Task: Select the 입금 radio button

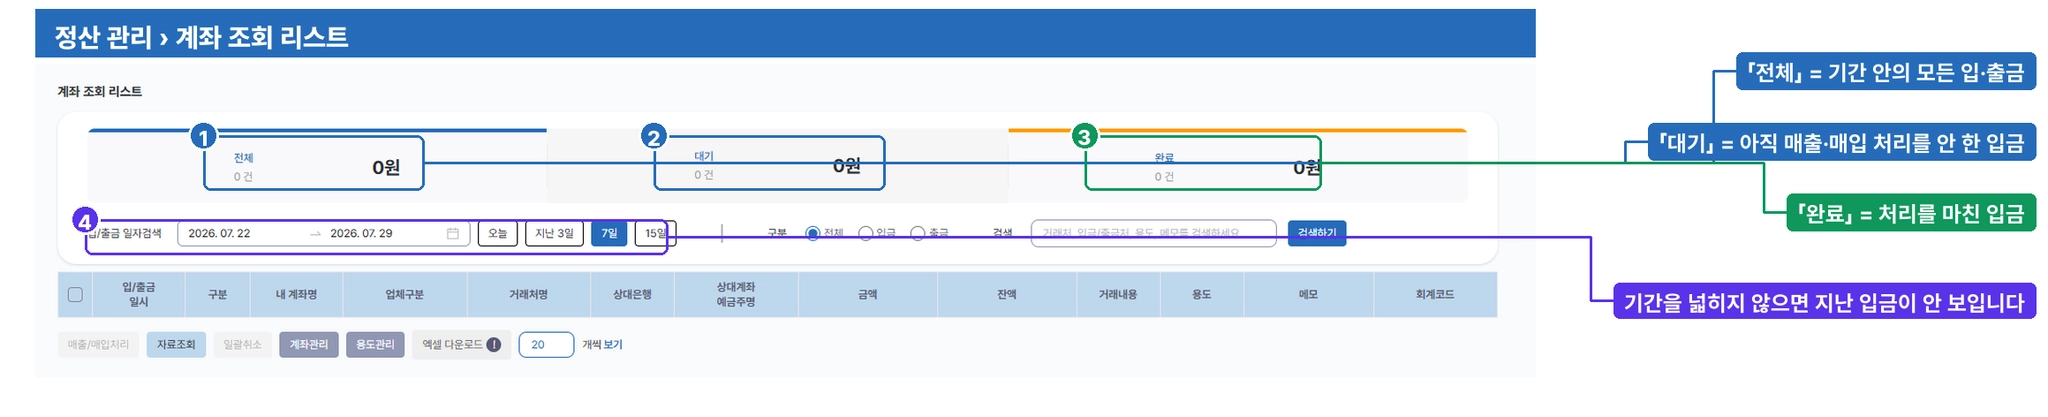Action: 865,233
